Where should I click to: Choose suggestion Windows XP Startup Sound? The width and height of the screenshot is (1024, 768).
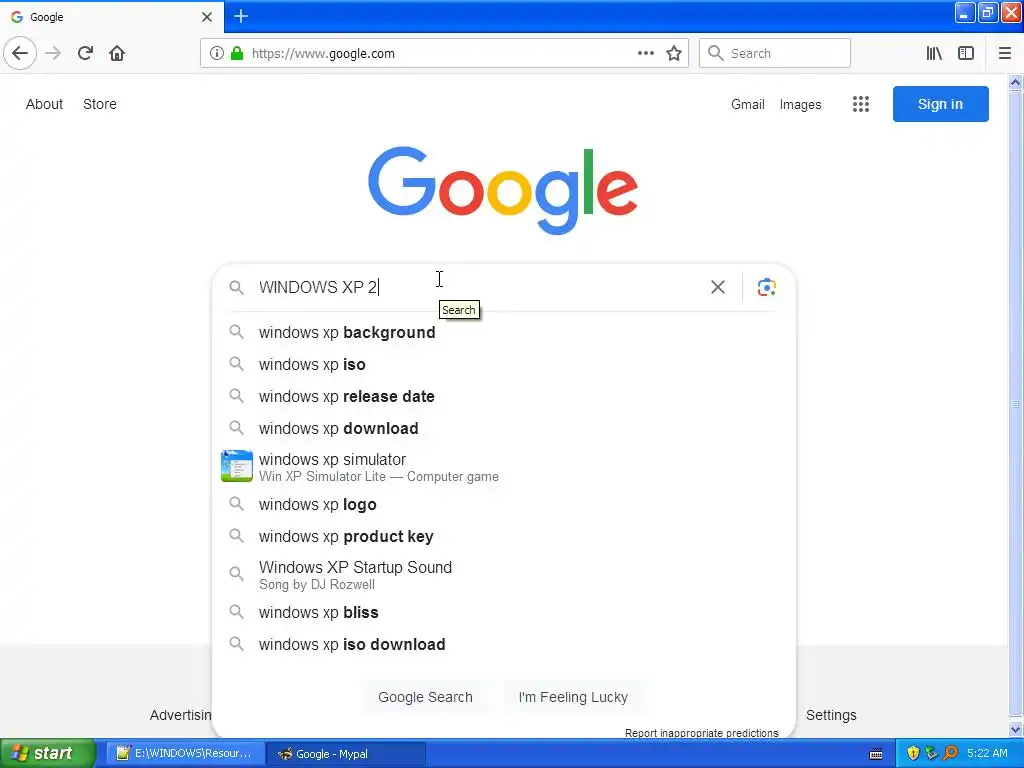504,575
